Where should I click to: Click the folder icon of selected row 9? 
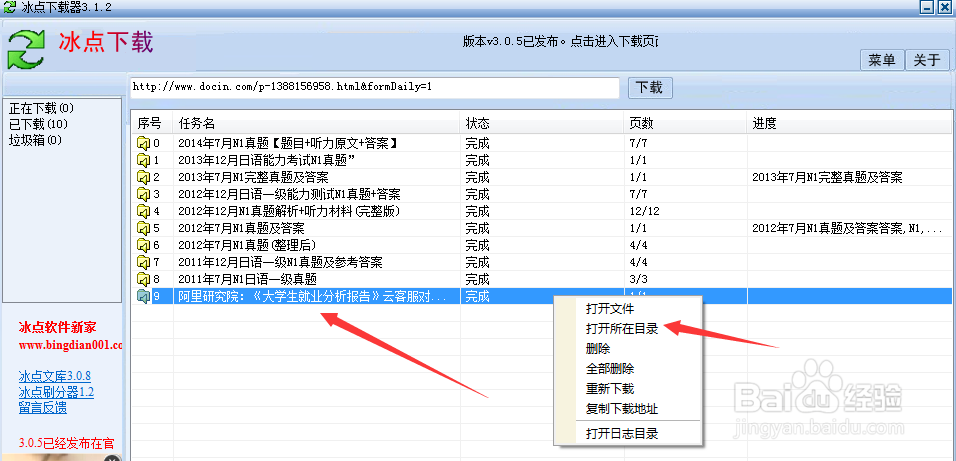click(143, 297)
